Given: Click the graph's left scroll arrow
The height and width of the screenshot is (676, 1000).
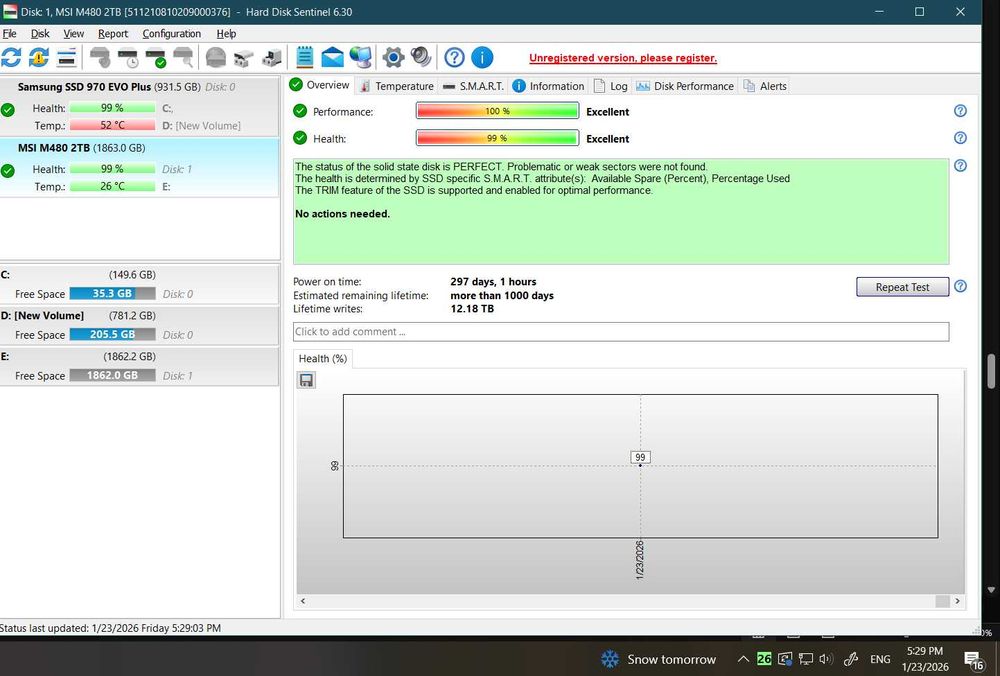Looking at the screenshot, I should point(303,601).
